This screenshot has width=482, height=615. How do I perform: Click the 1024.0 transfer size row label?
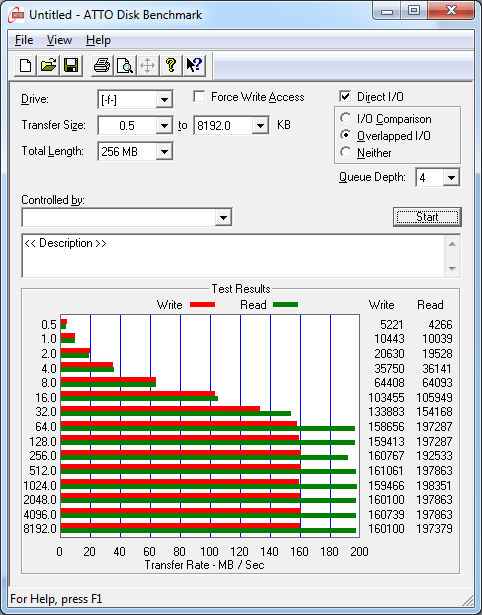coord(40,486)
